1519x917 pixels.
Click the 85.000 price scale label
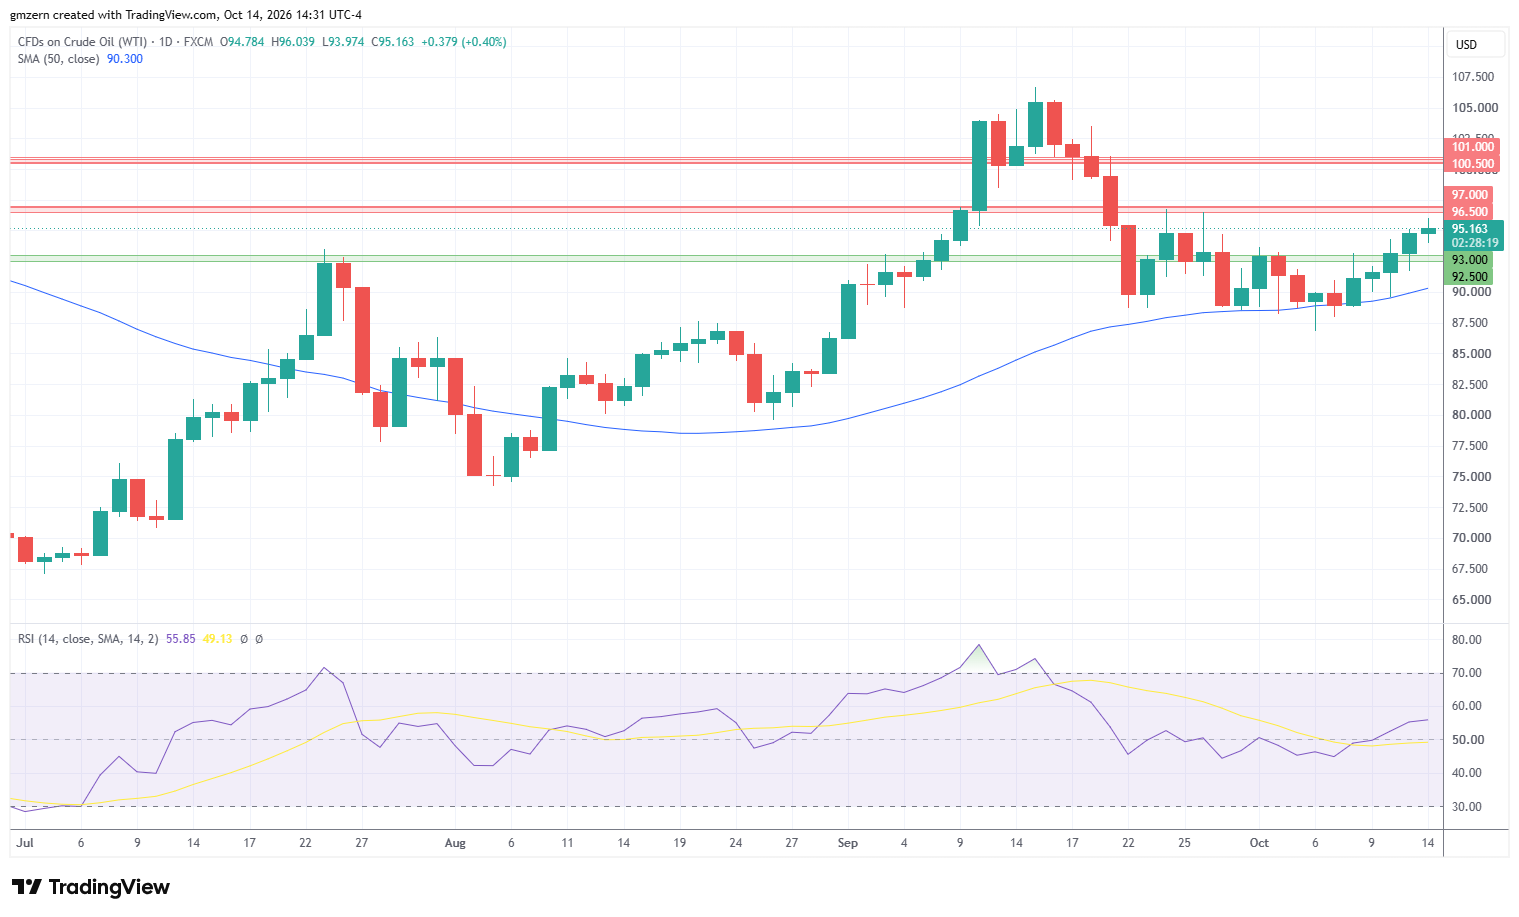pos(1471,354)
